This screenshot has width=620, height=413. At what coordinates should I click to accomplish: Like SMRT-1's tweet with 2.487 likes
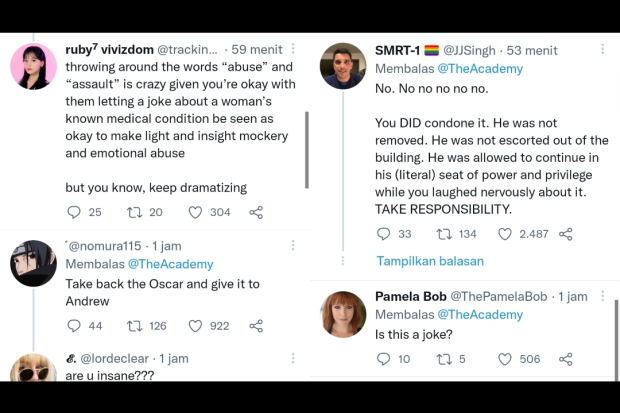click(x=506, y=234)
